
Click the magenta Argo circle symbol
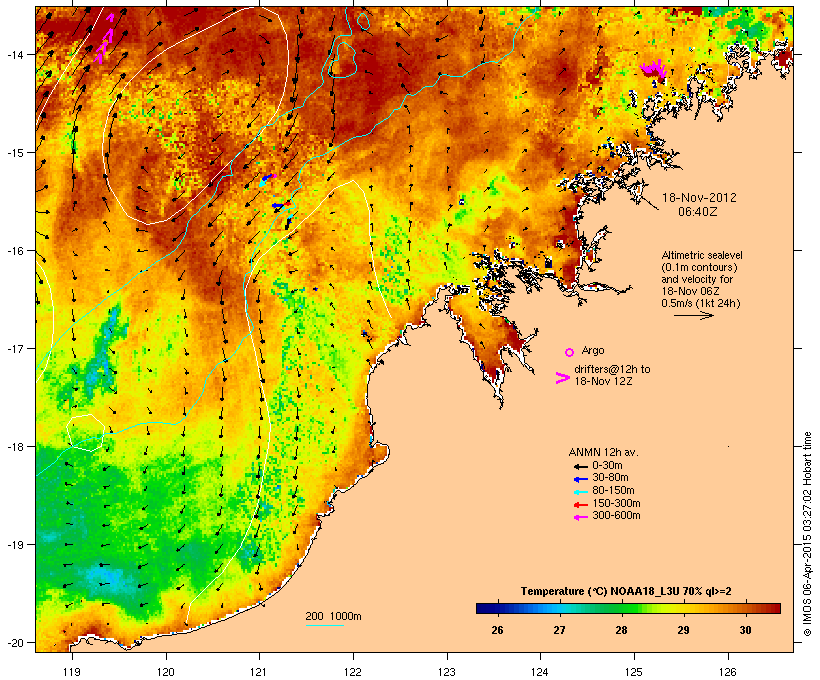coord(570,352)
